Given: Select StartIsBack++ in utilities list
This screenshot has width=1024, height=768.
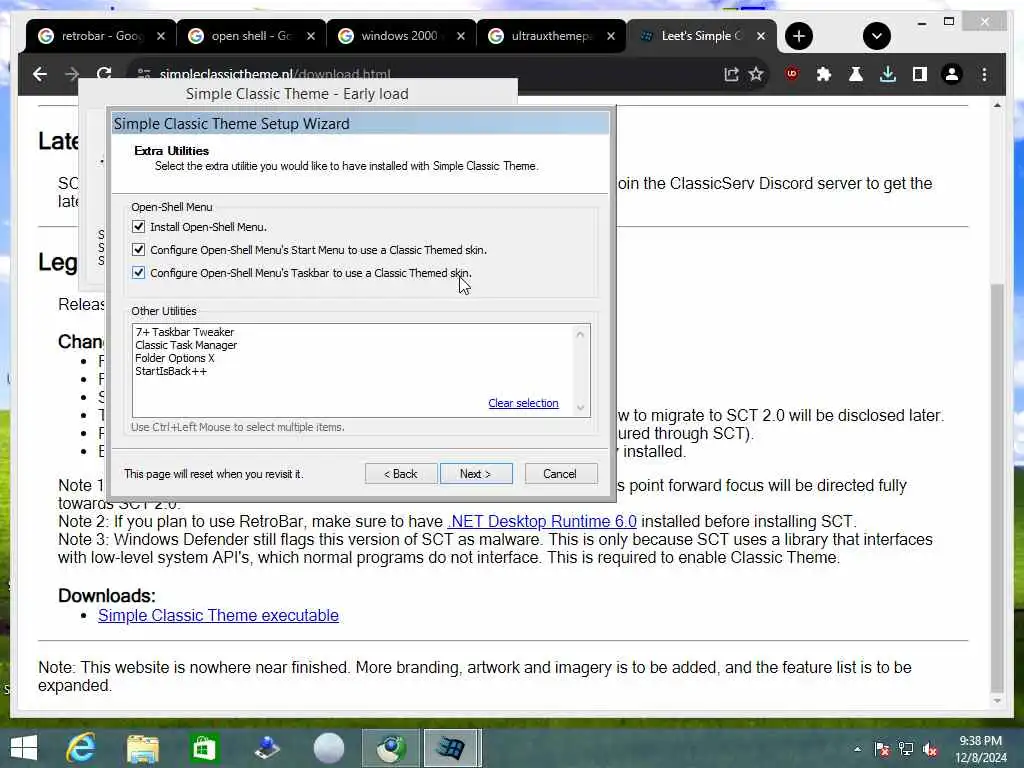Looking at the screenshot, I should tap(171, 371).
